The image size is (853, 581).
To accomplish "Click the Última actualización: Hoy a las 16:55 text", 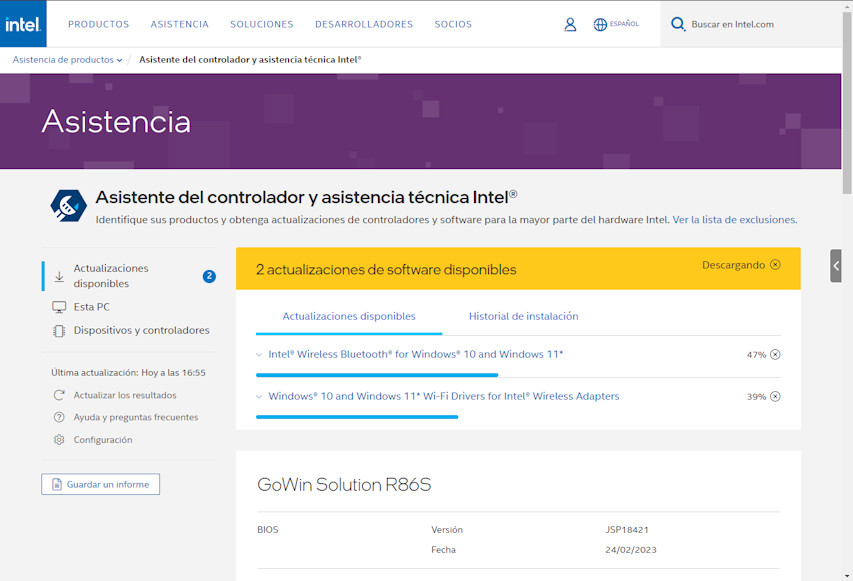I will (128, 373).
